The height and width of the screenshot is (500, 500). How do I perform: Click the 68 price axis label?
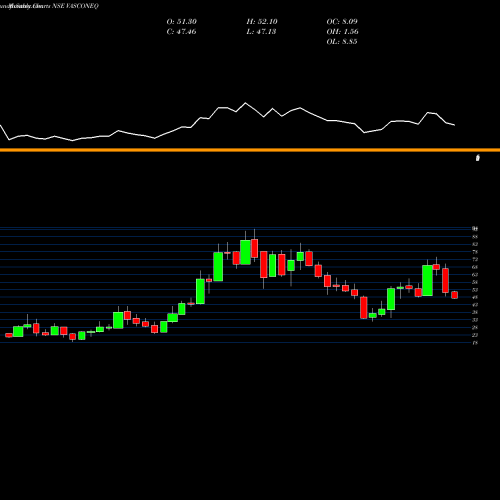[x=475, y=267]
